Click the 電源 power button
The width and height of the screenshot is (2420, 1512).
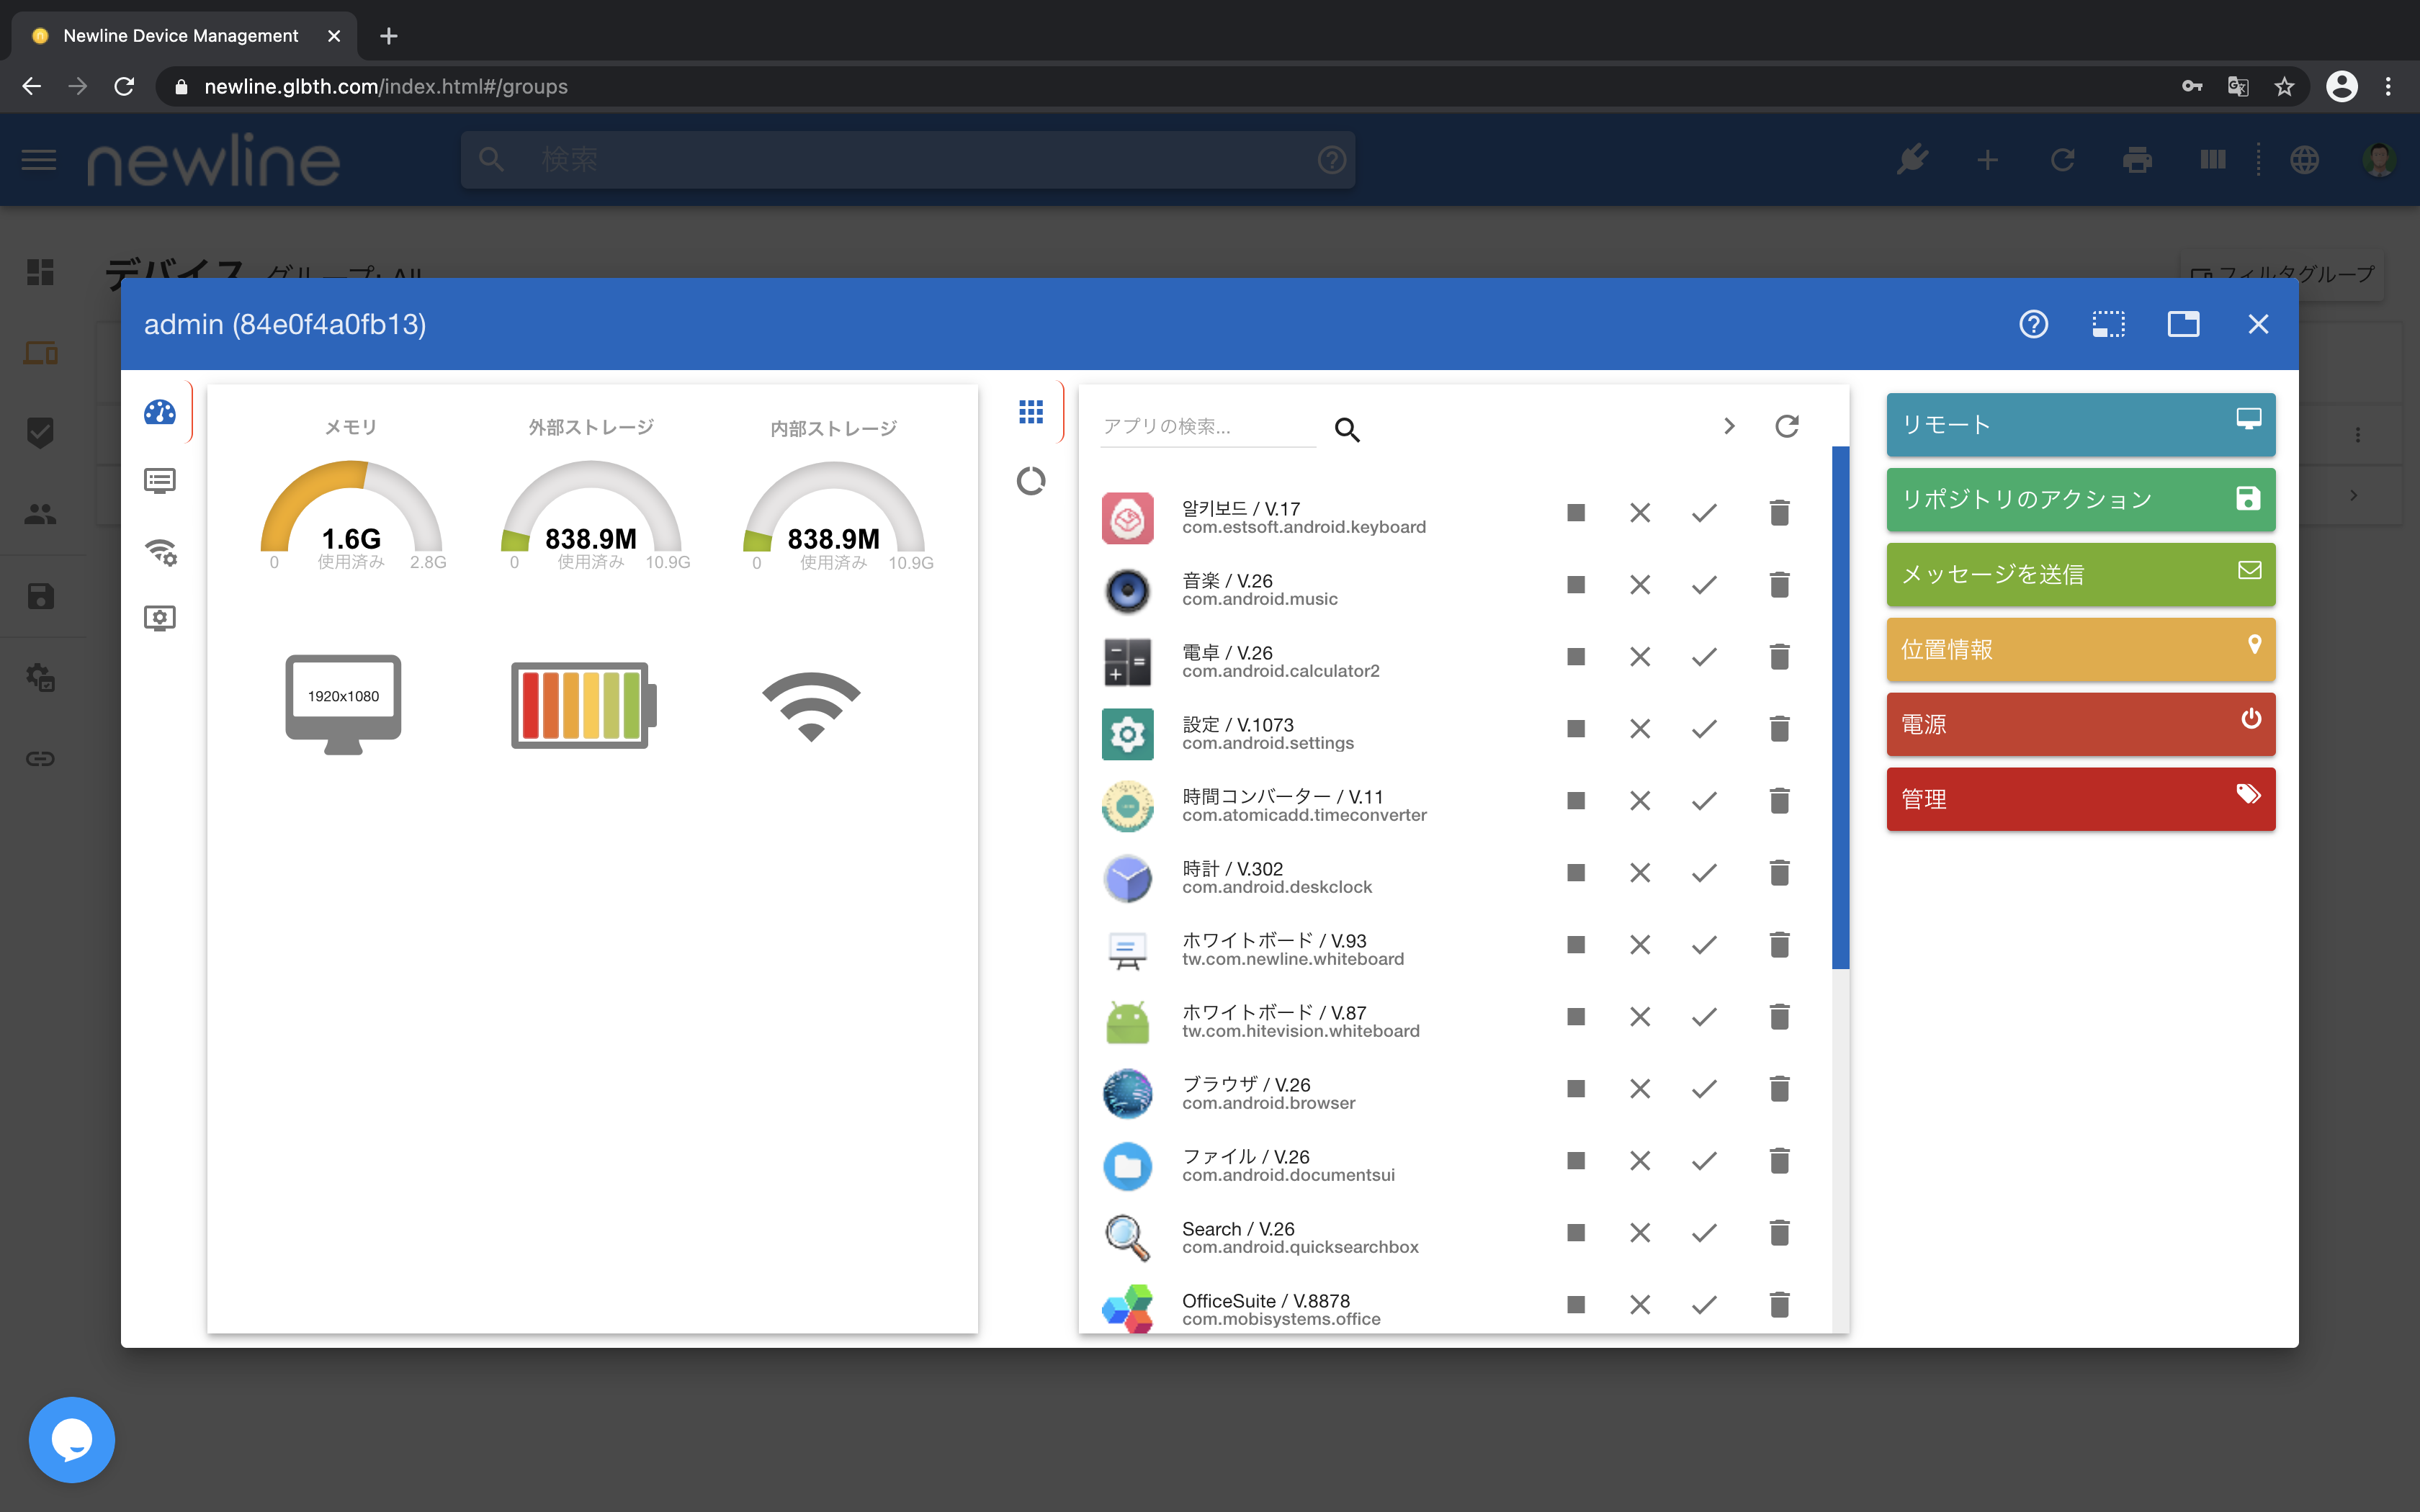click(x=2080, y=724)
